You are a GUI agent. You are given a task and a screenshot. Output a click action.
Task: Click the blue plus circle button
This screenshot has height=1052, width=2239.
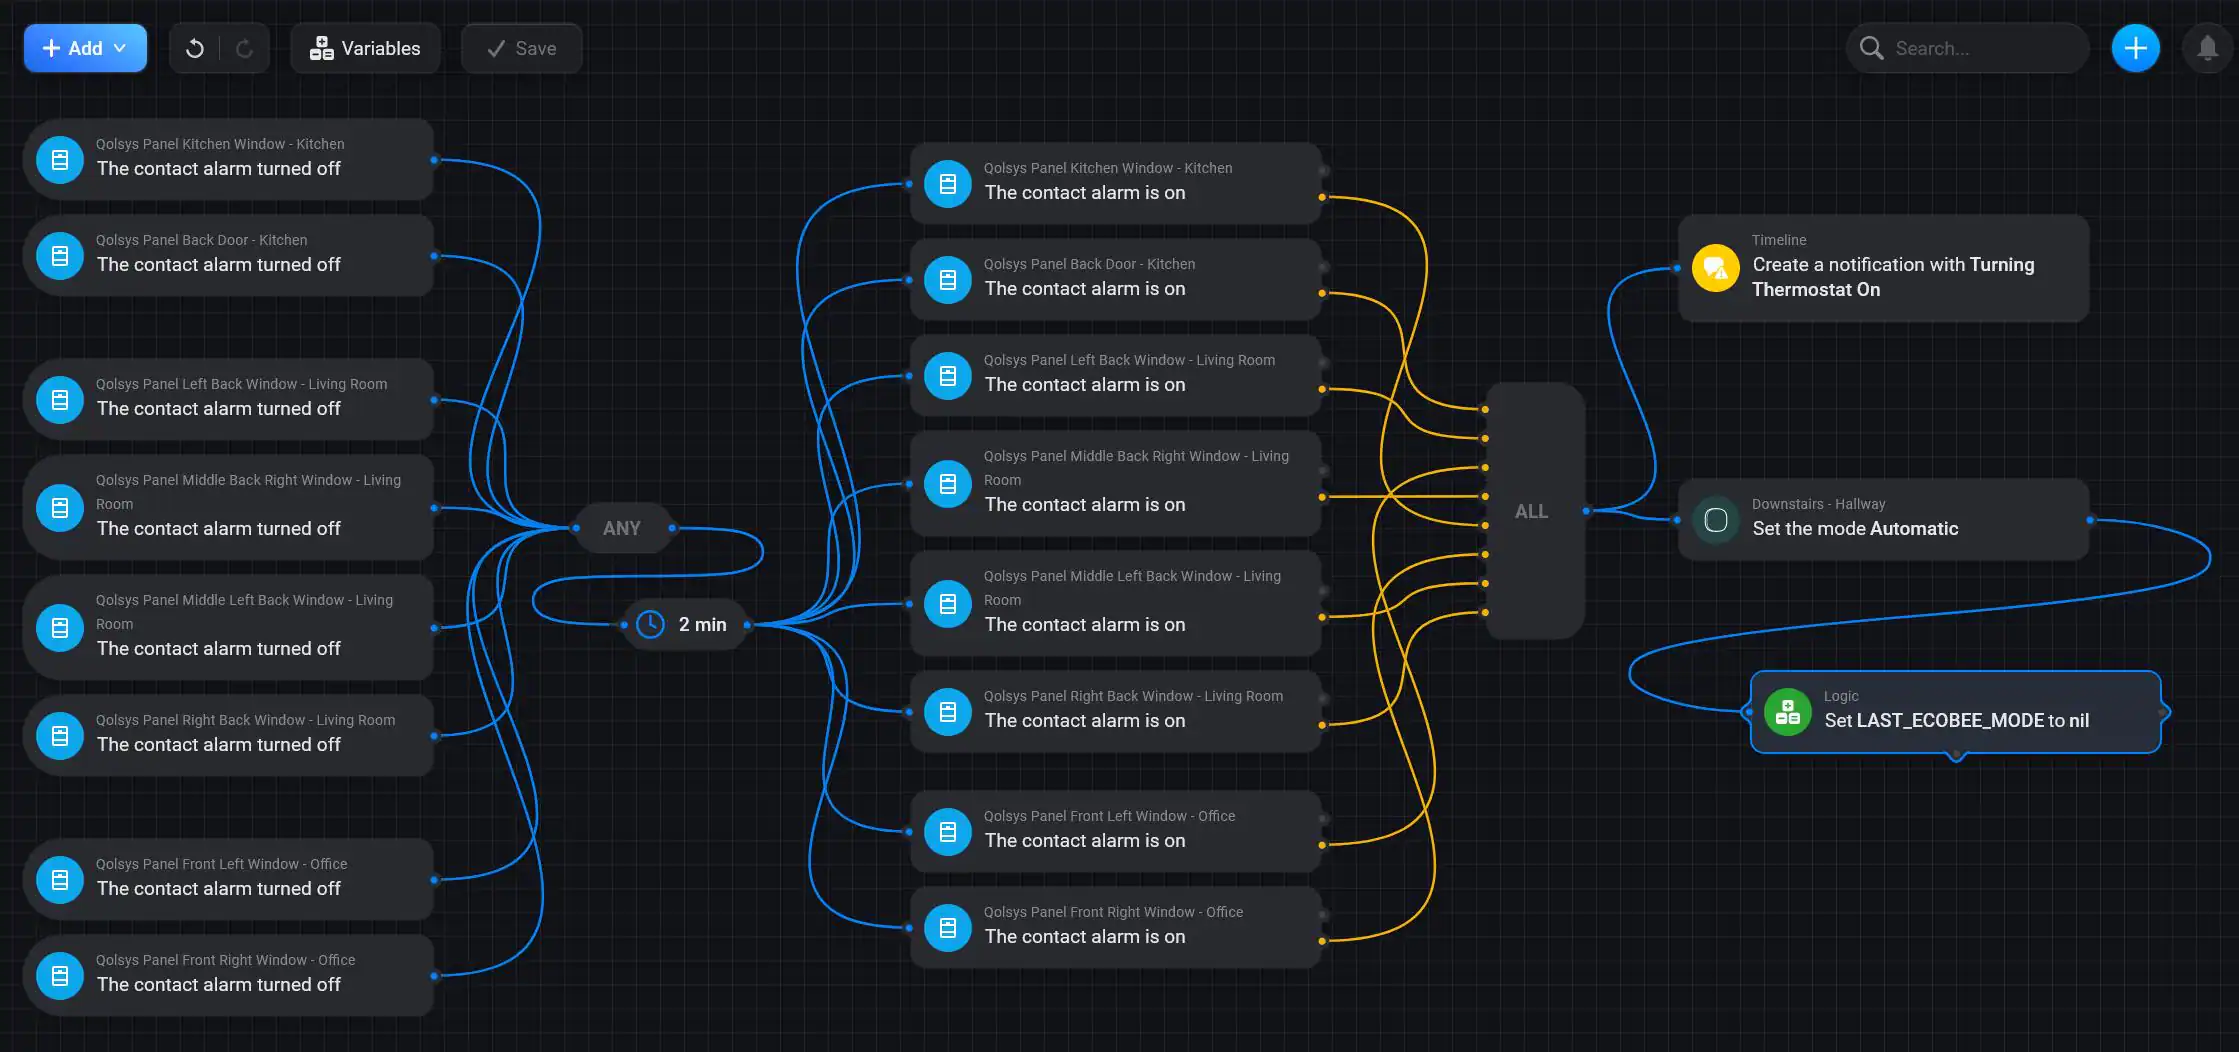[2135, 48]
